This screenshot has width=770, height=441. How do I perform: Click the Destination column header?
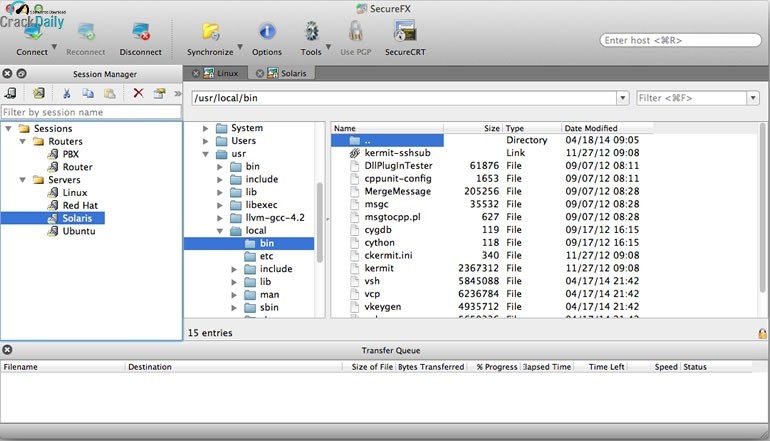(233, 367)
